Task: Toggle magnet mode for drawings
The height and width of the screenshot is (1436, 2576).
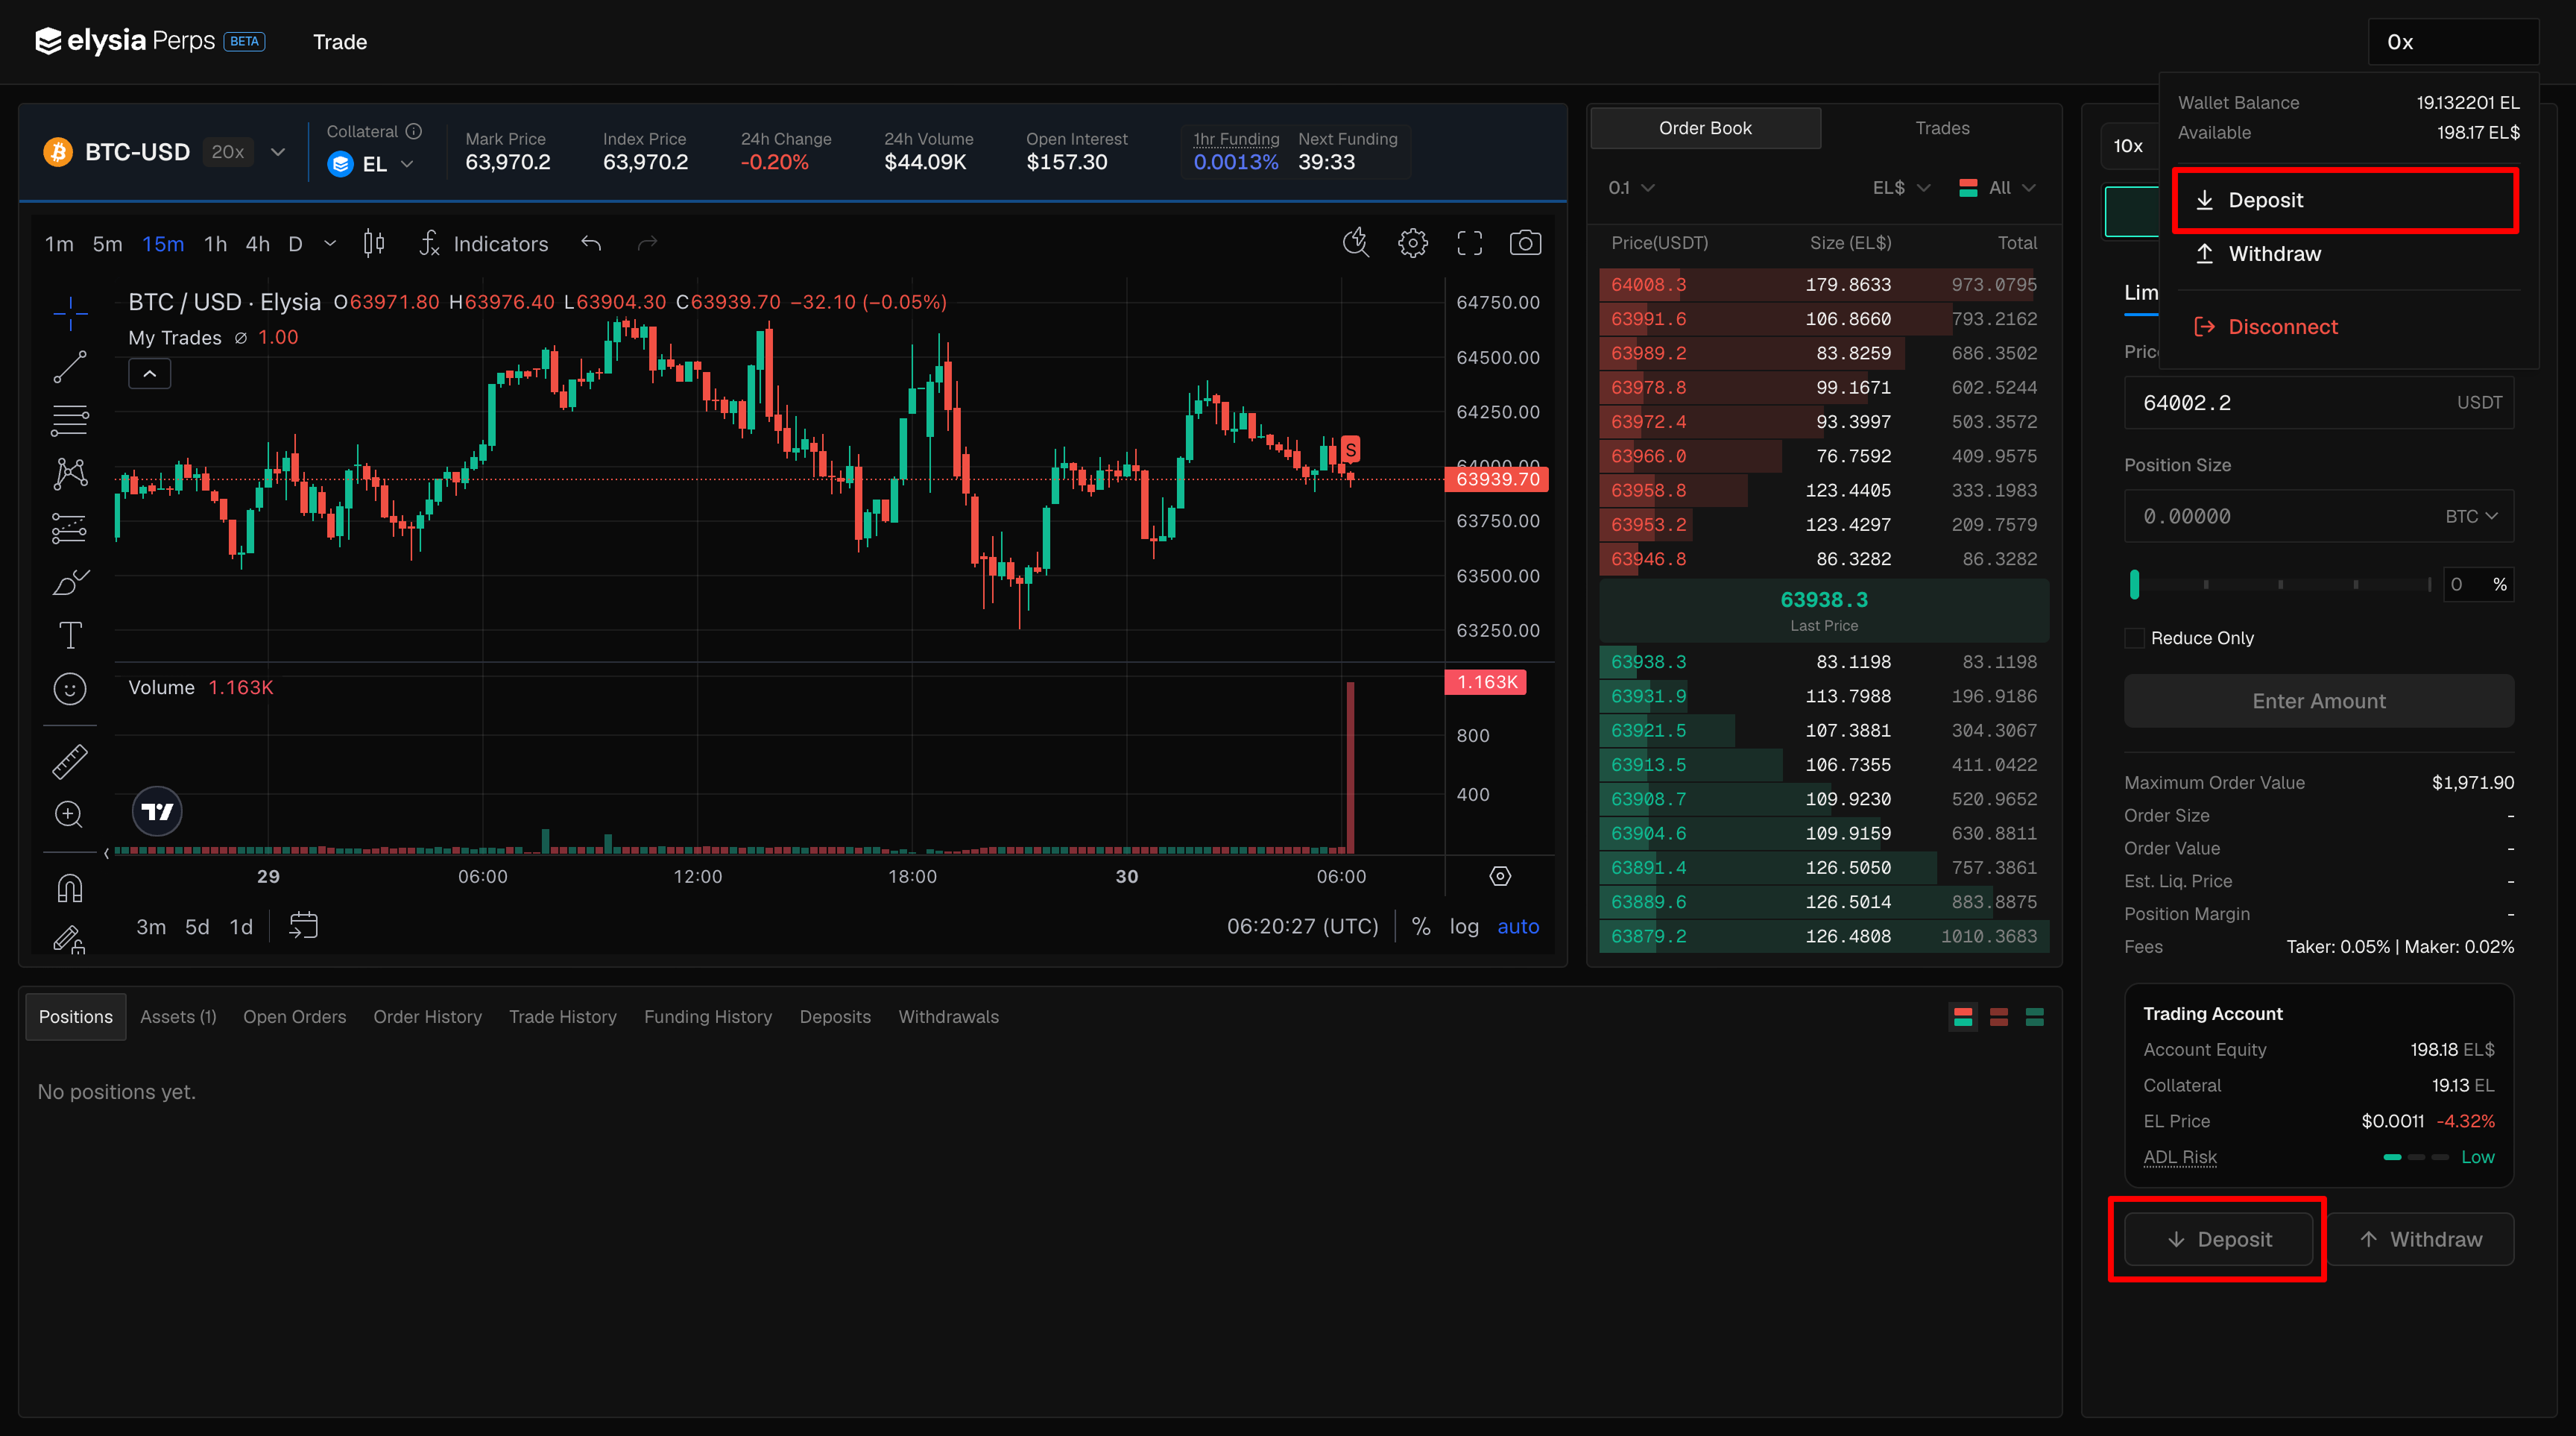Action: pos(70,888)
